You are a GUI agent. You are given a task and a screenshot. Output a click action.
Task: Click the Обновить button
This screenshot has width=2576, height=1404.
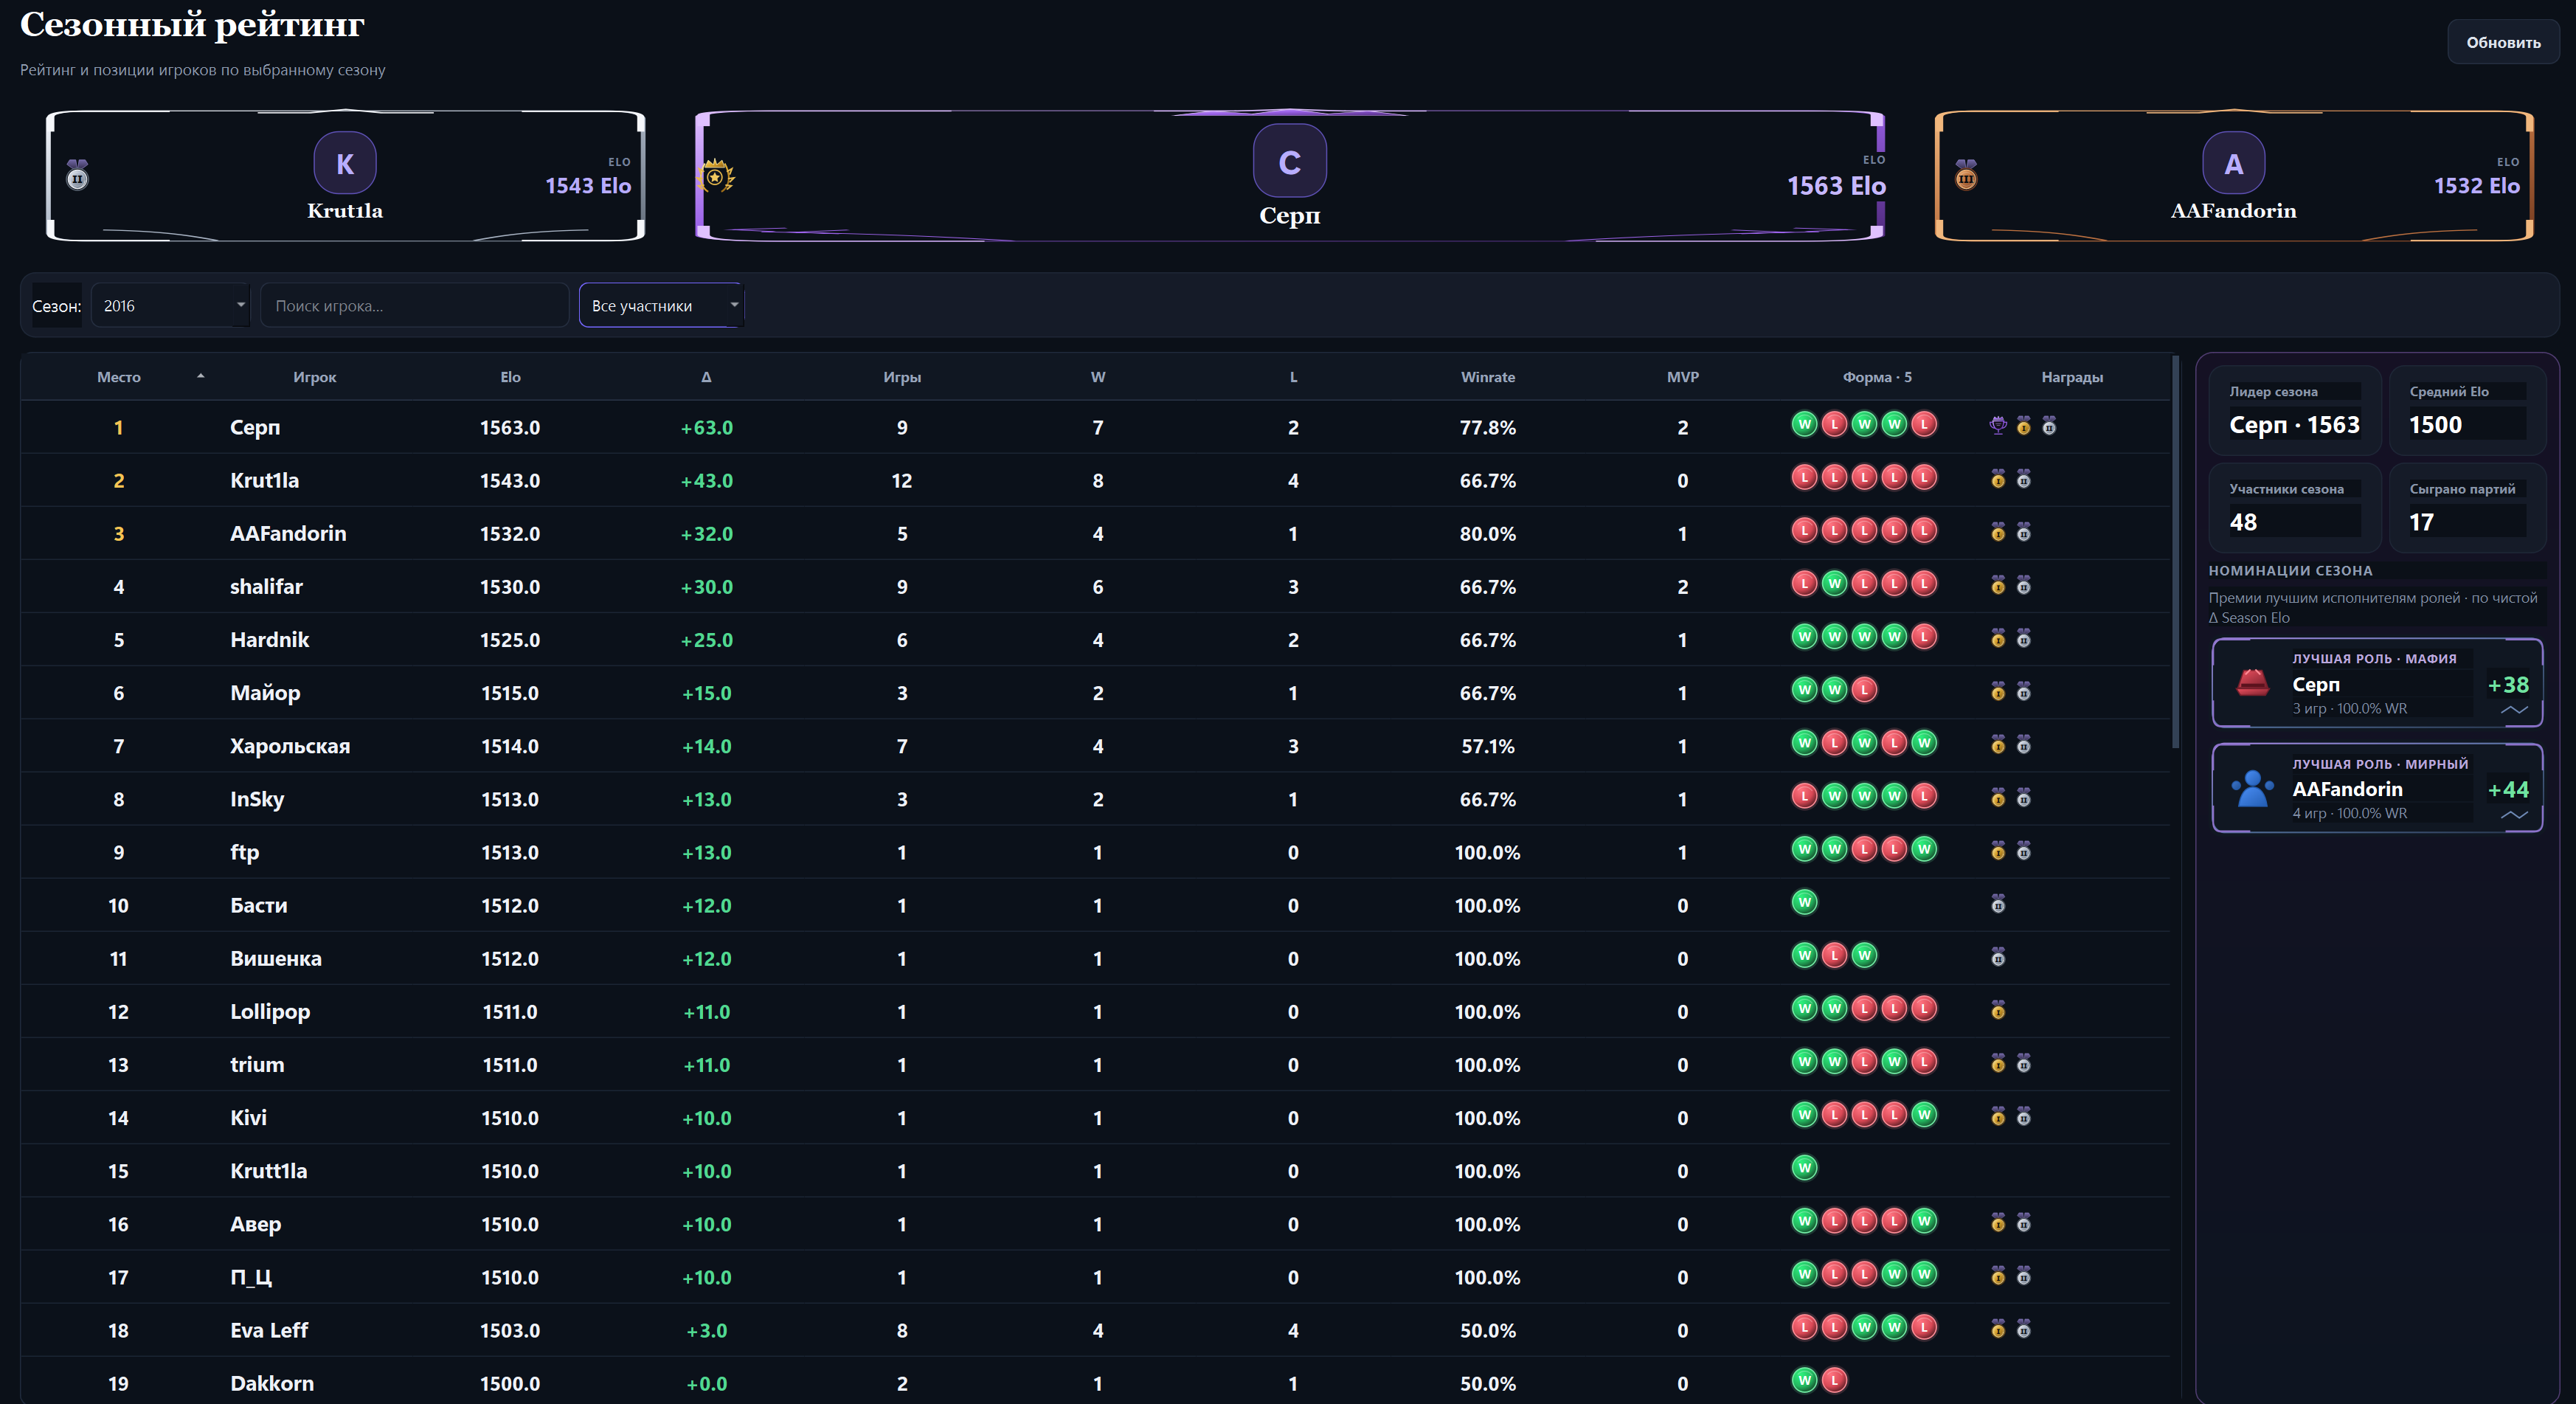(2503, 42)
